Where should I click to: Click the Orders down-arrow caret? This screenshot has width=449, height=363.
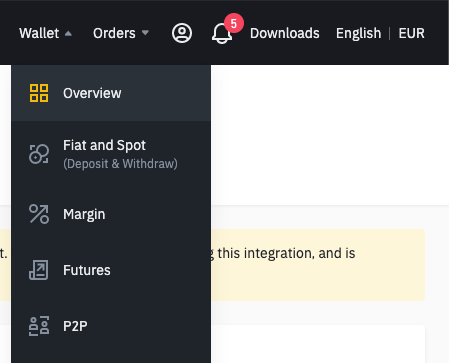pos(145,33)
